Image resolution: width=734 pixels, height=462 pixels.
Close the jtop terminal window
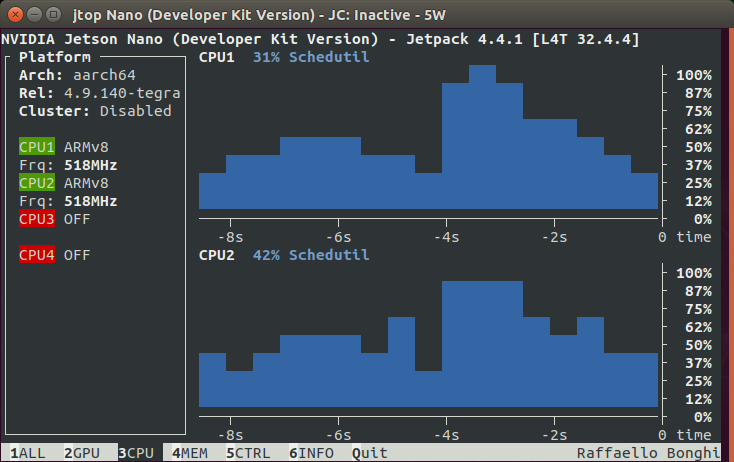tap(15, 15)
